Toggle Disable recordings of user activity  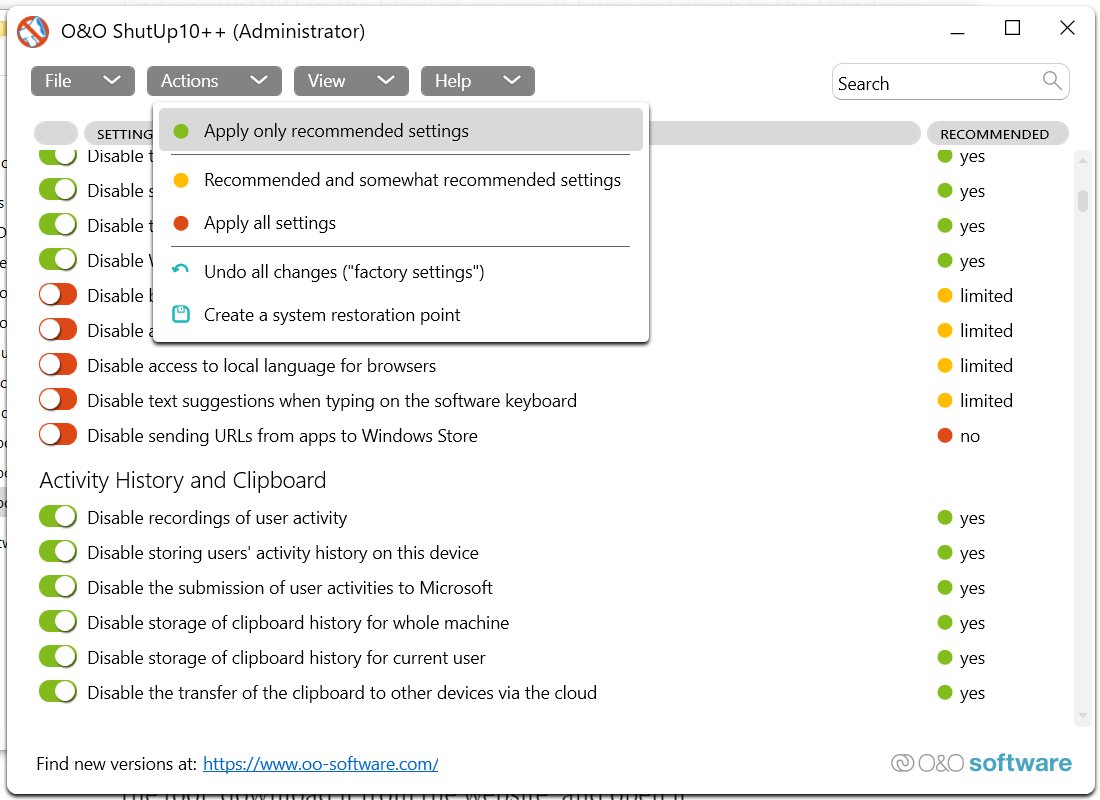coord(58,517)
